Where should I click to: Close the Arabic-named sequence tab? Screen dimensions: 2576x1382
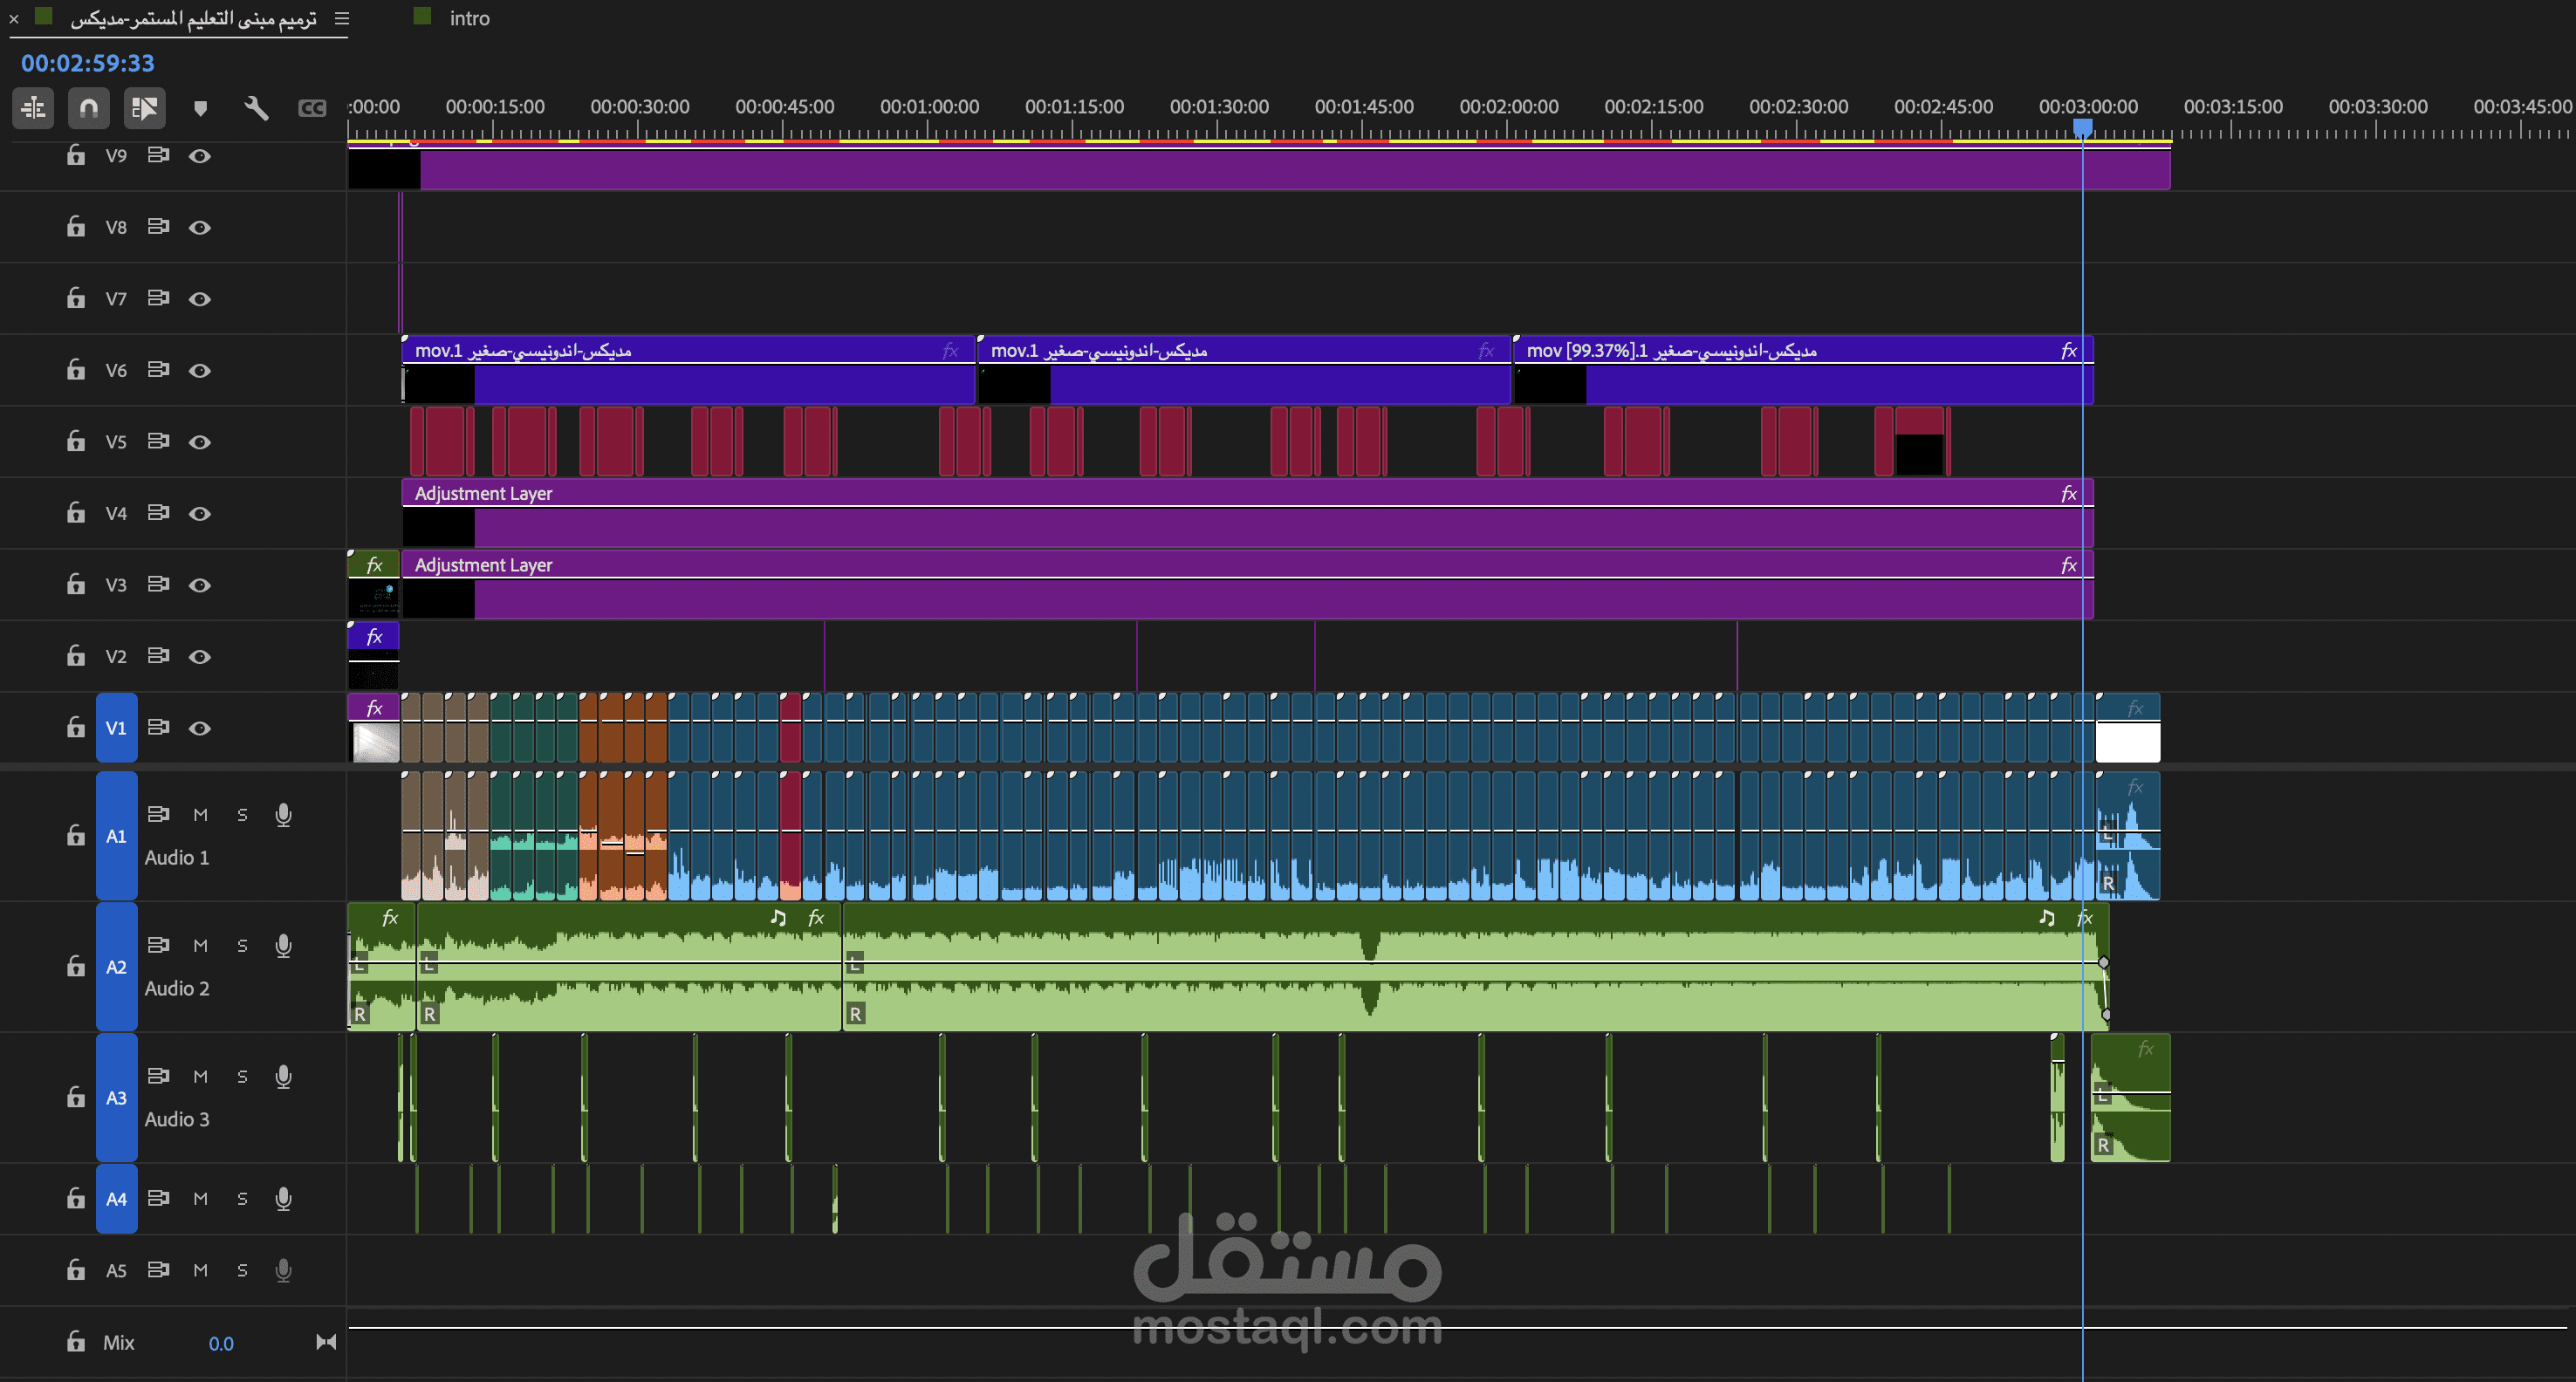[14, 19]
